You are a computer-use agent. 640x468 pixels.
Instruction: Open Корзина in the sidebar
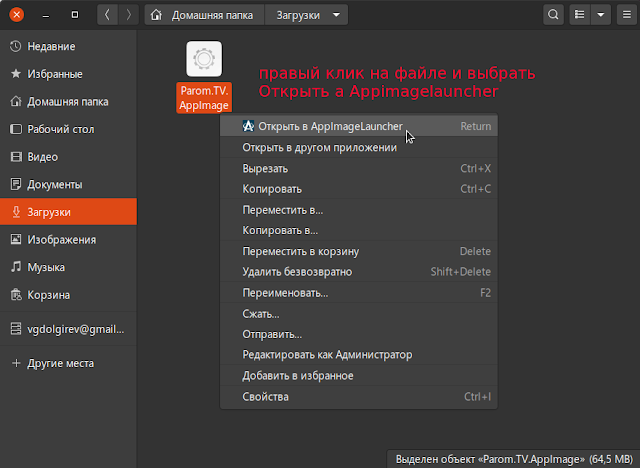(69, 295)
